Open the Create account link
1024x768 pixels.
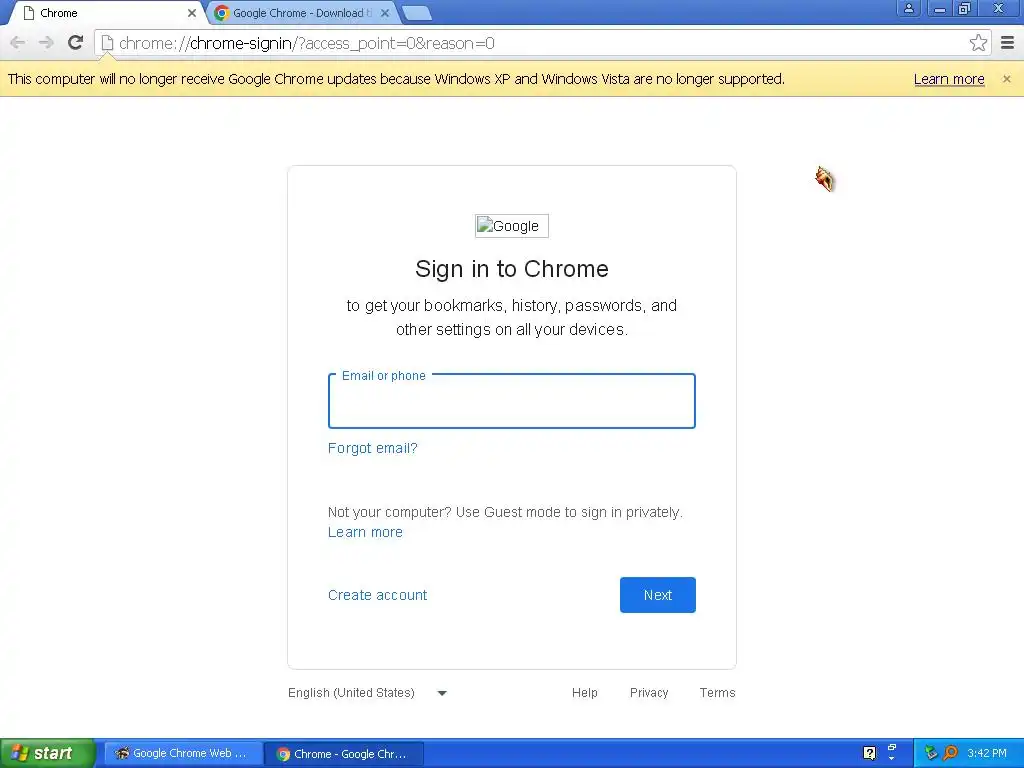(377, 595)
